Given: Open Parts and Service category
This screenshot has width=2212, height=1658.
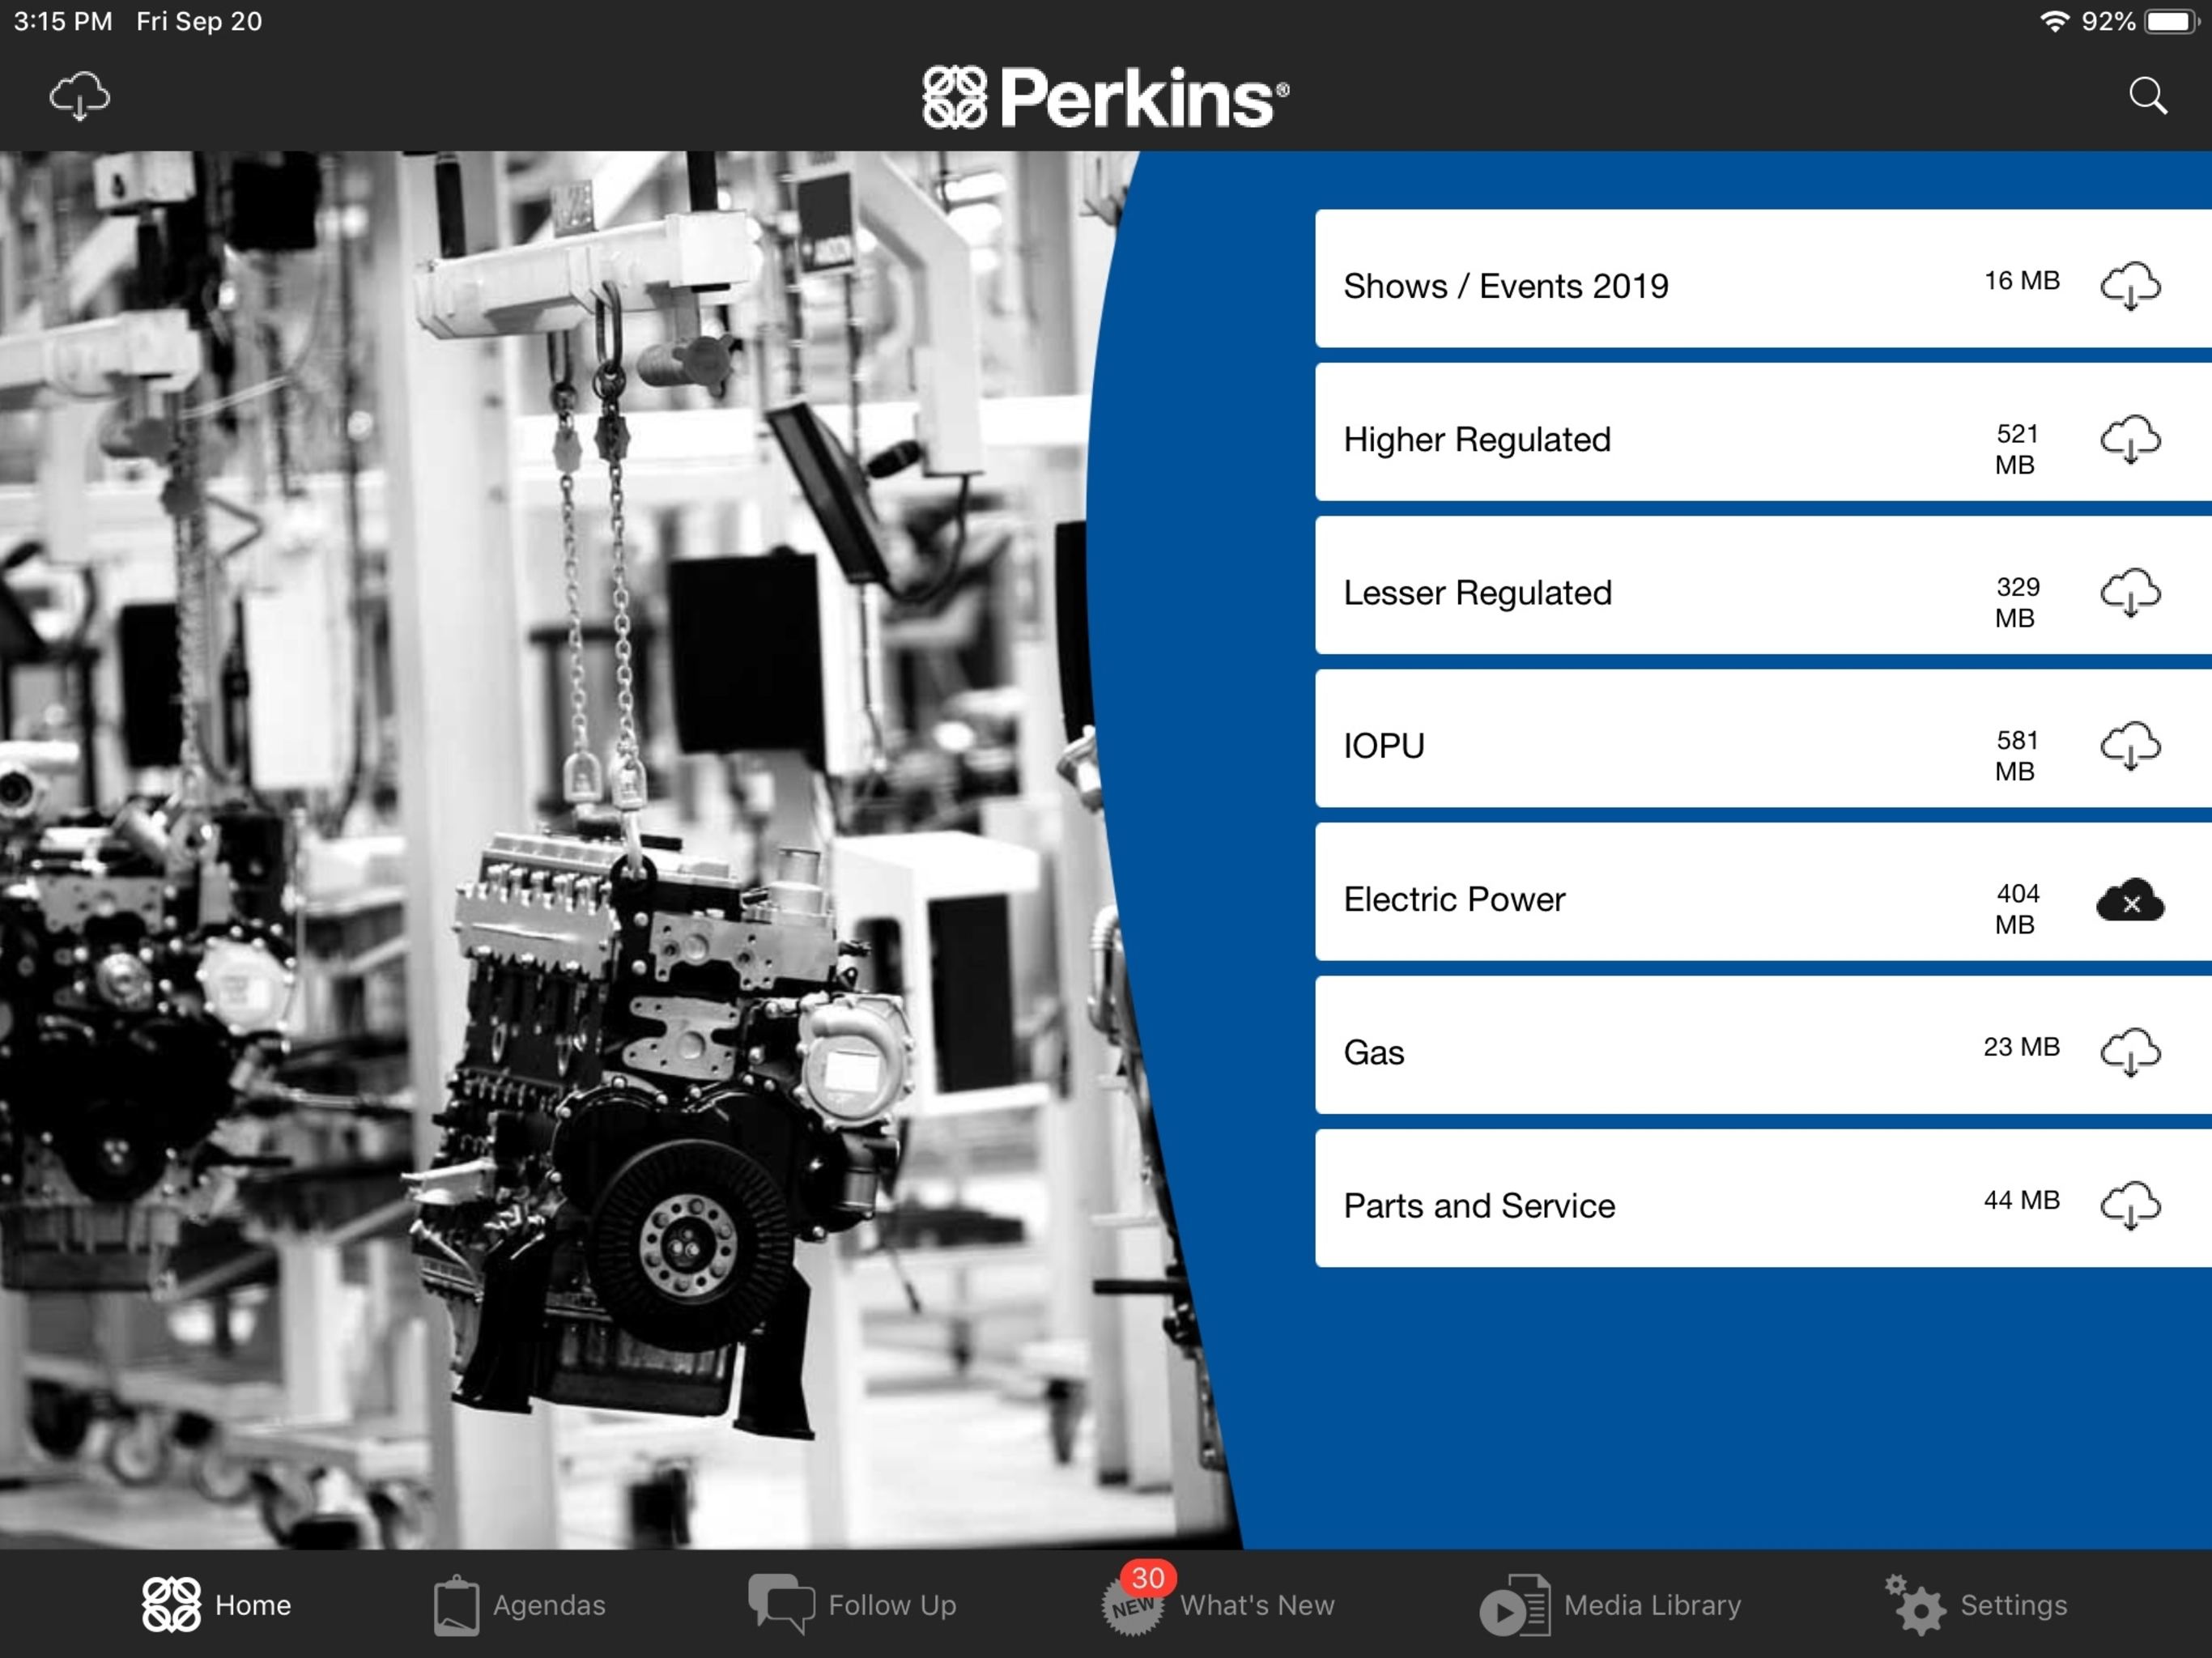Looking at the screenshot, I should (1763, 1198).
